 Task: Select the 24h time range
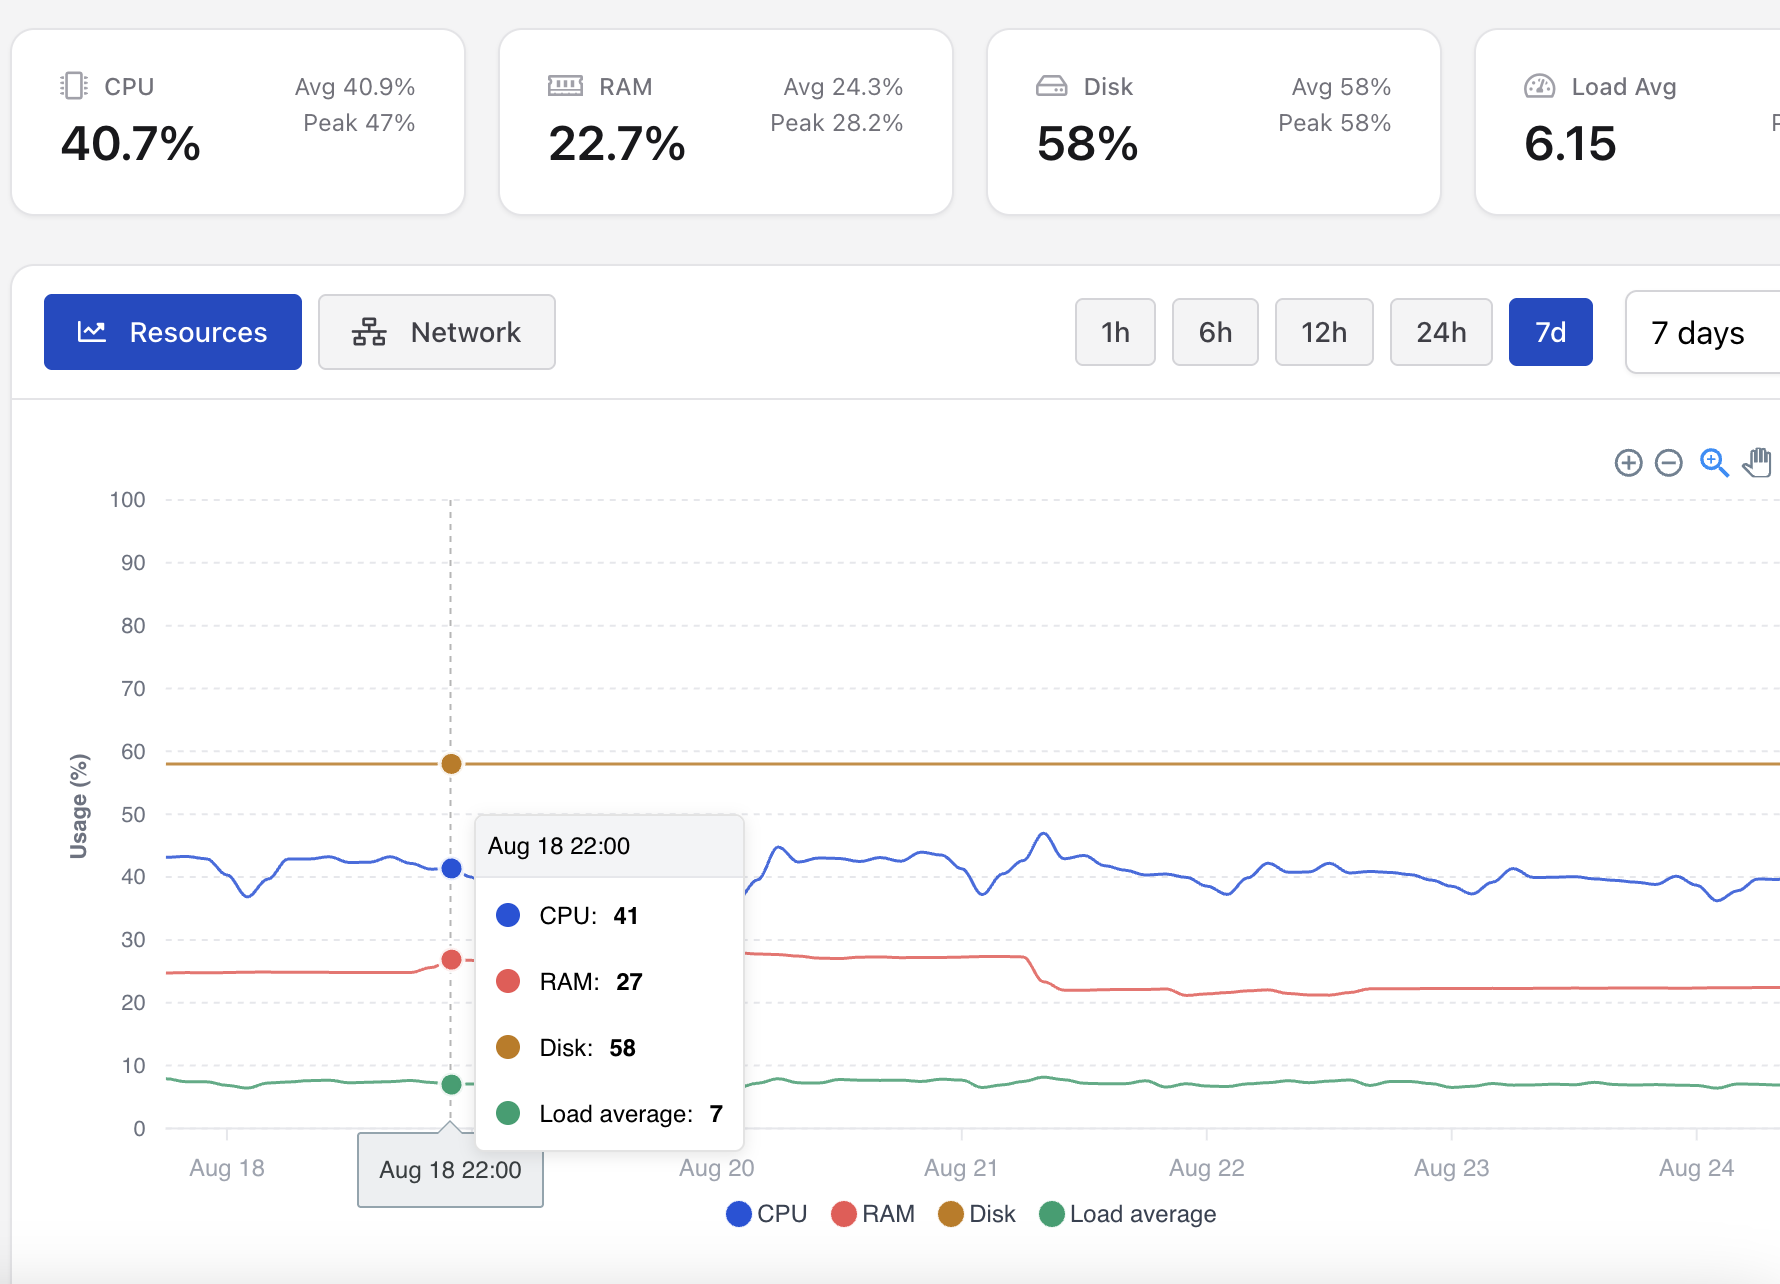(x=1441, y=332)
